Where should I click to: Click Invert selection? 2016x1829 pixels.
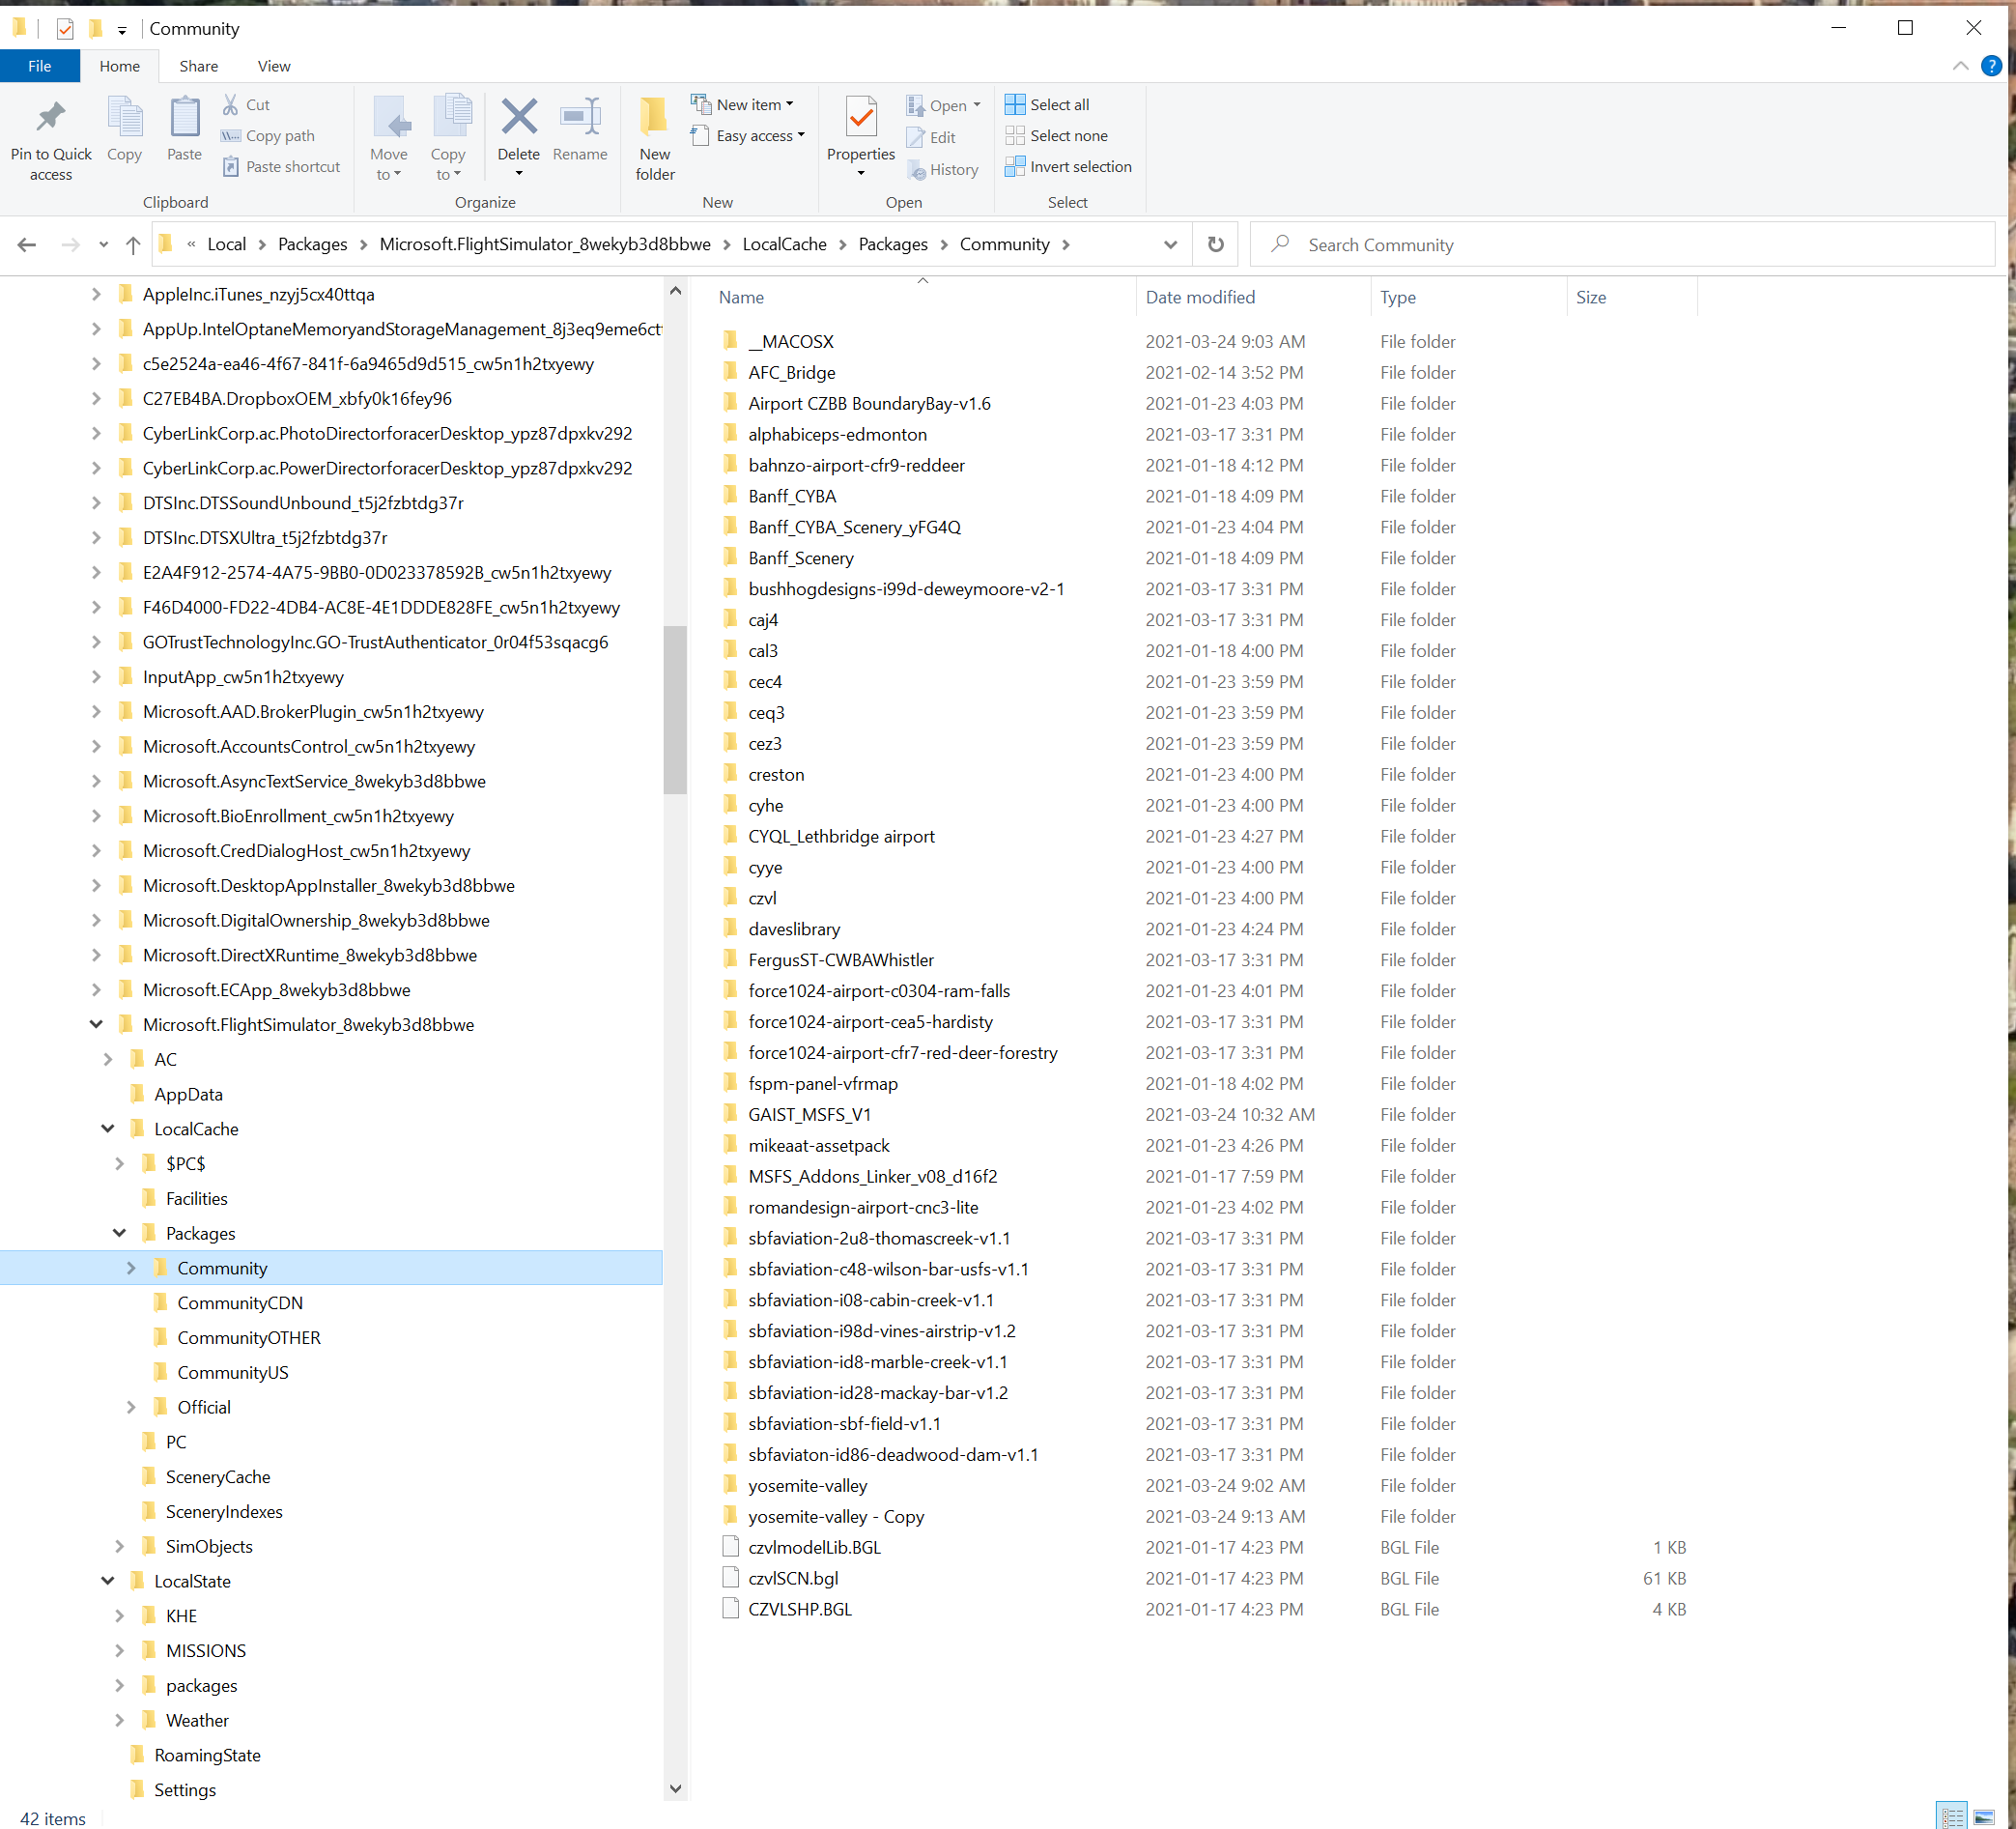point(1068,167)
